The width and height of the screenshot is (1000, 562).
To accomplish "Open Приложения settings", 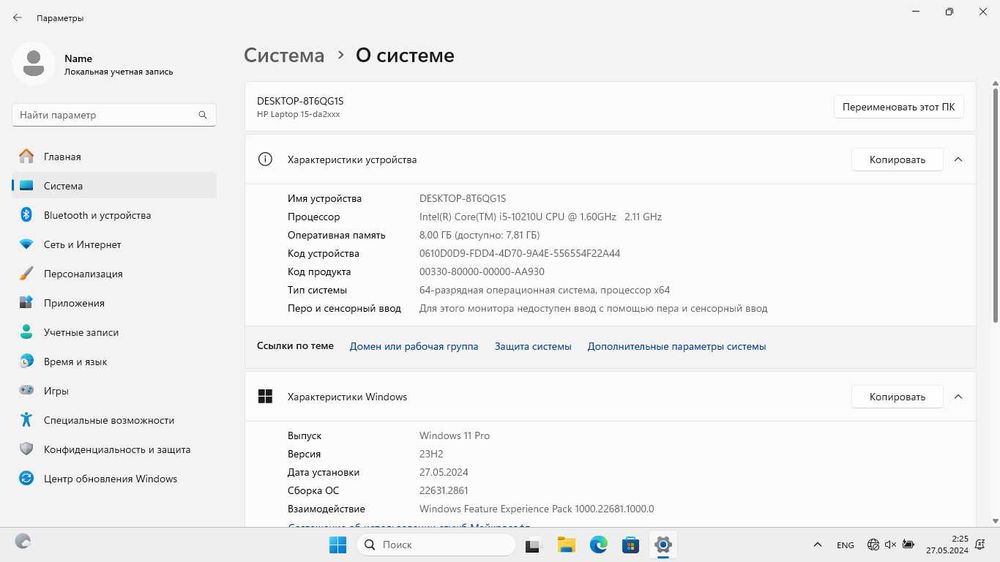I will (x=114, y=303).
